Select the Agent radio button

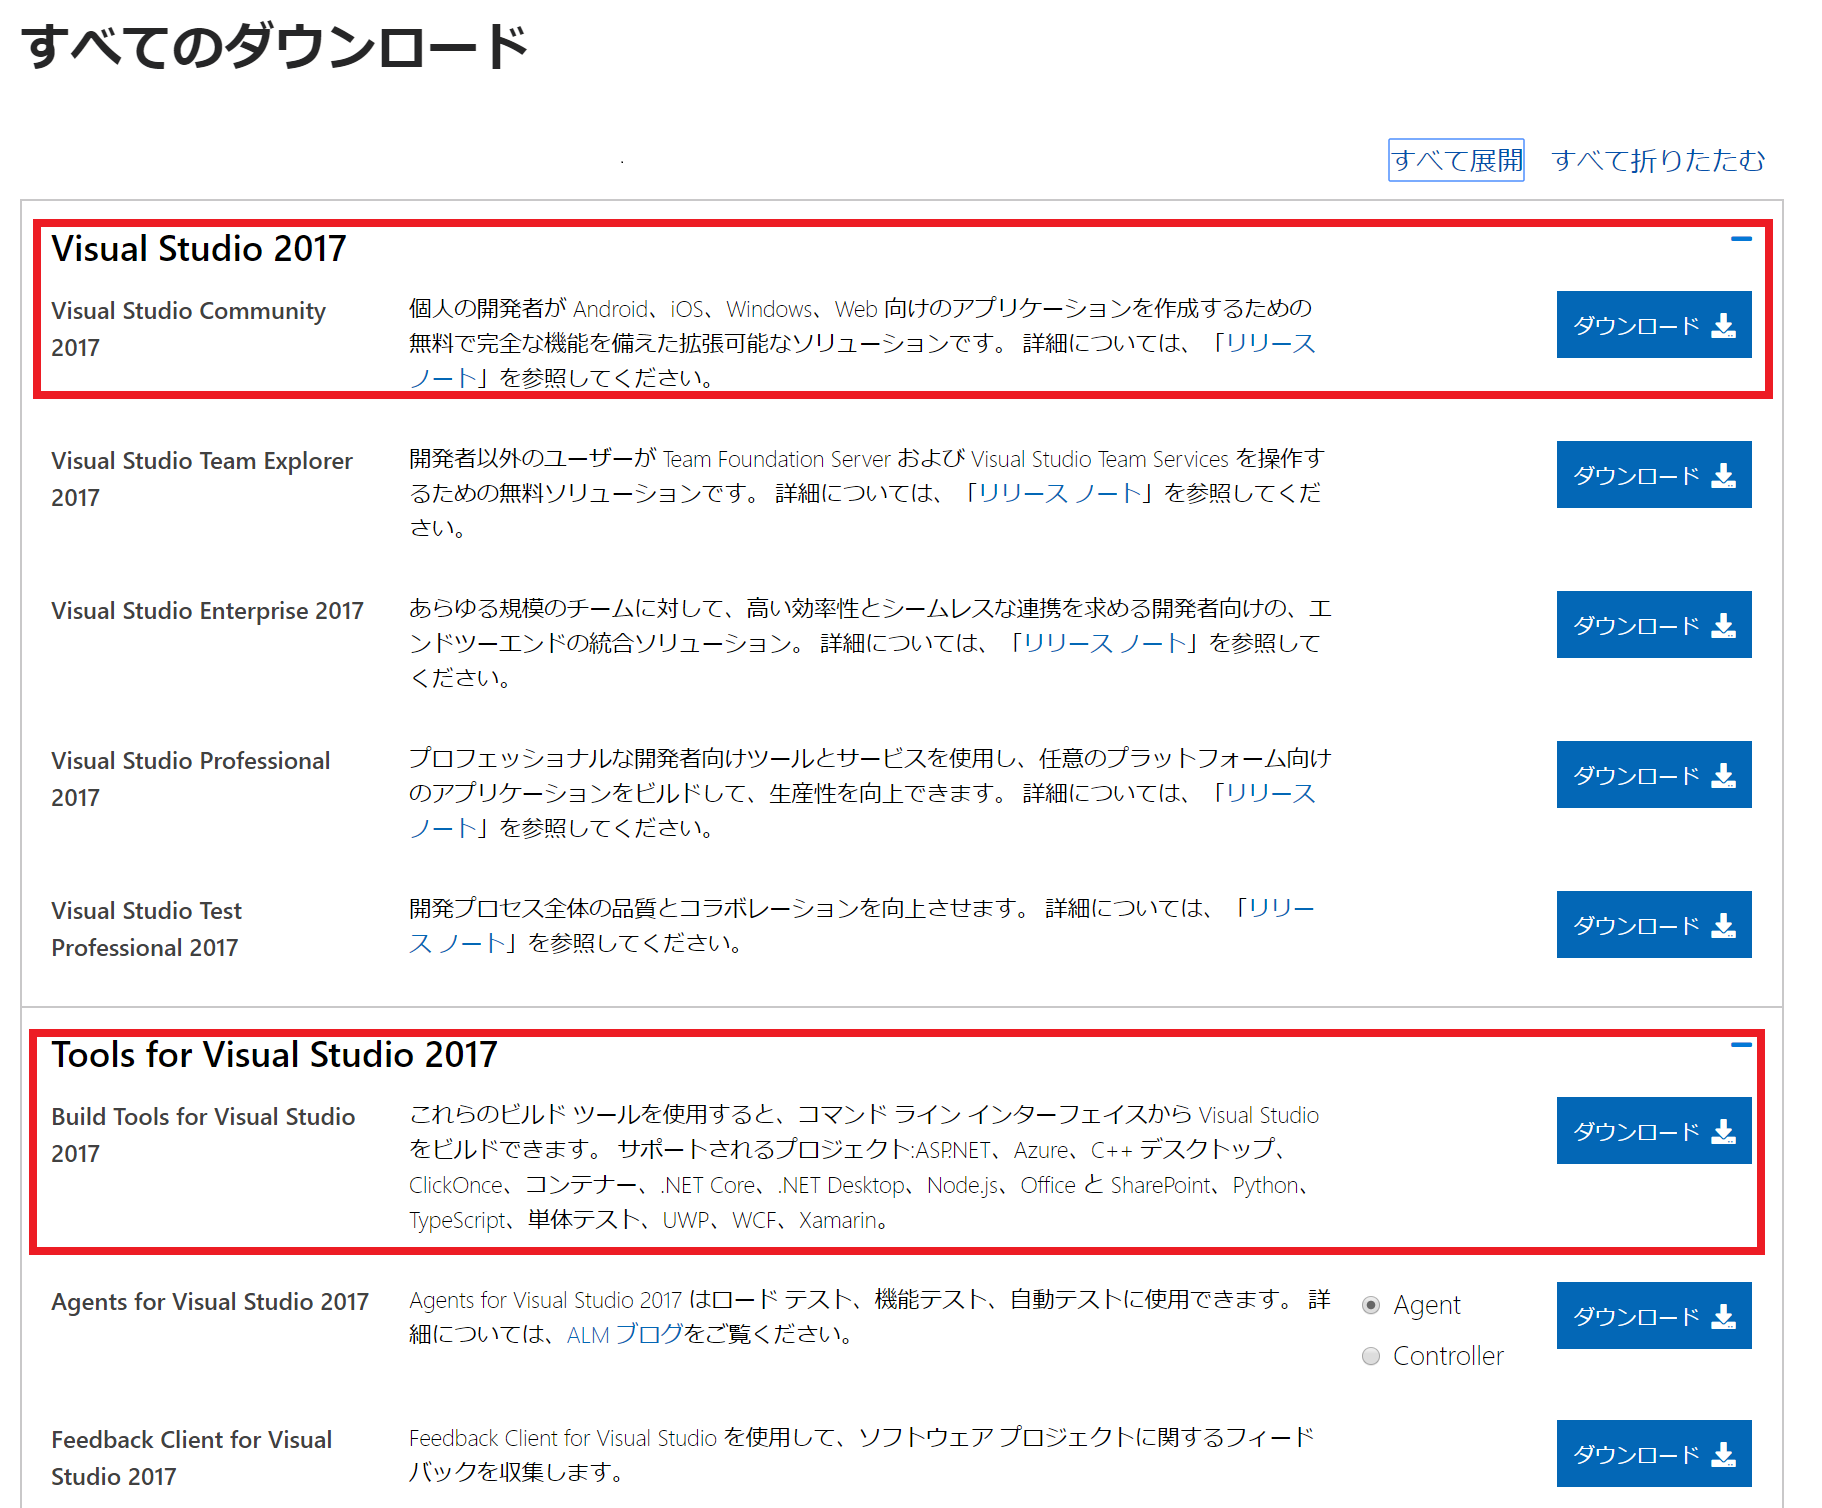tap(1370, 1305)
